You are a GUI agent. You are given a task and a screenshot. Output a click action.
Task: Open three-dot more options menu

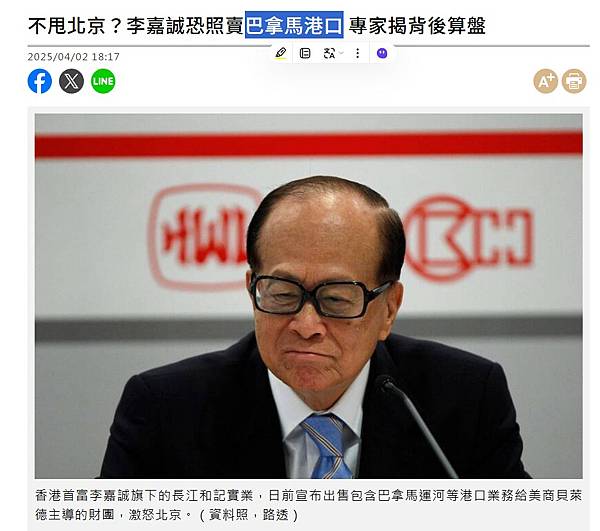[x=357, y=53]
